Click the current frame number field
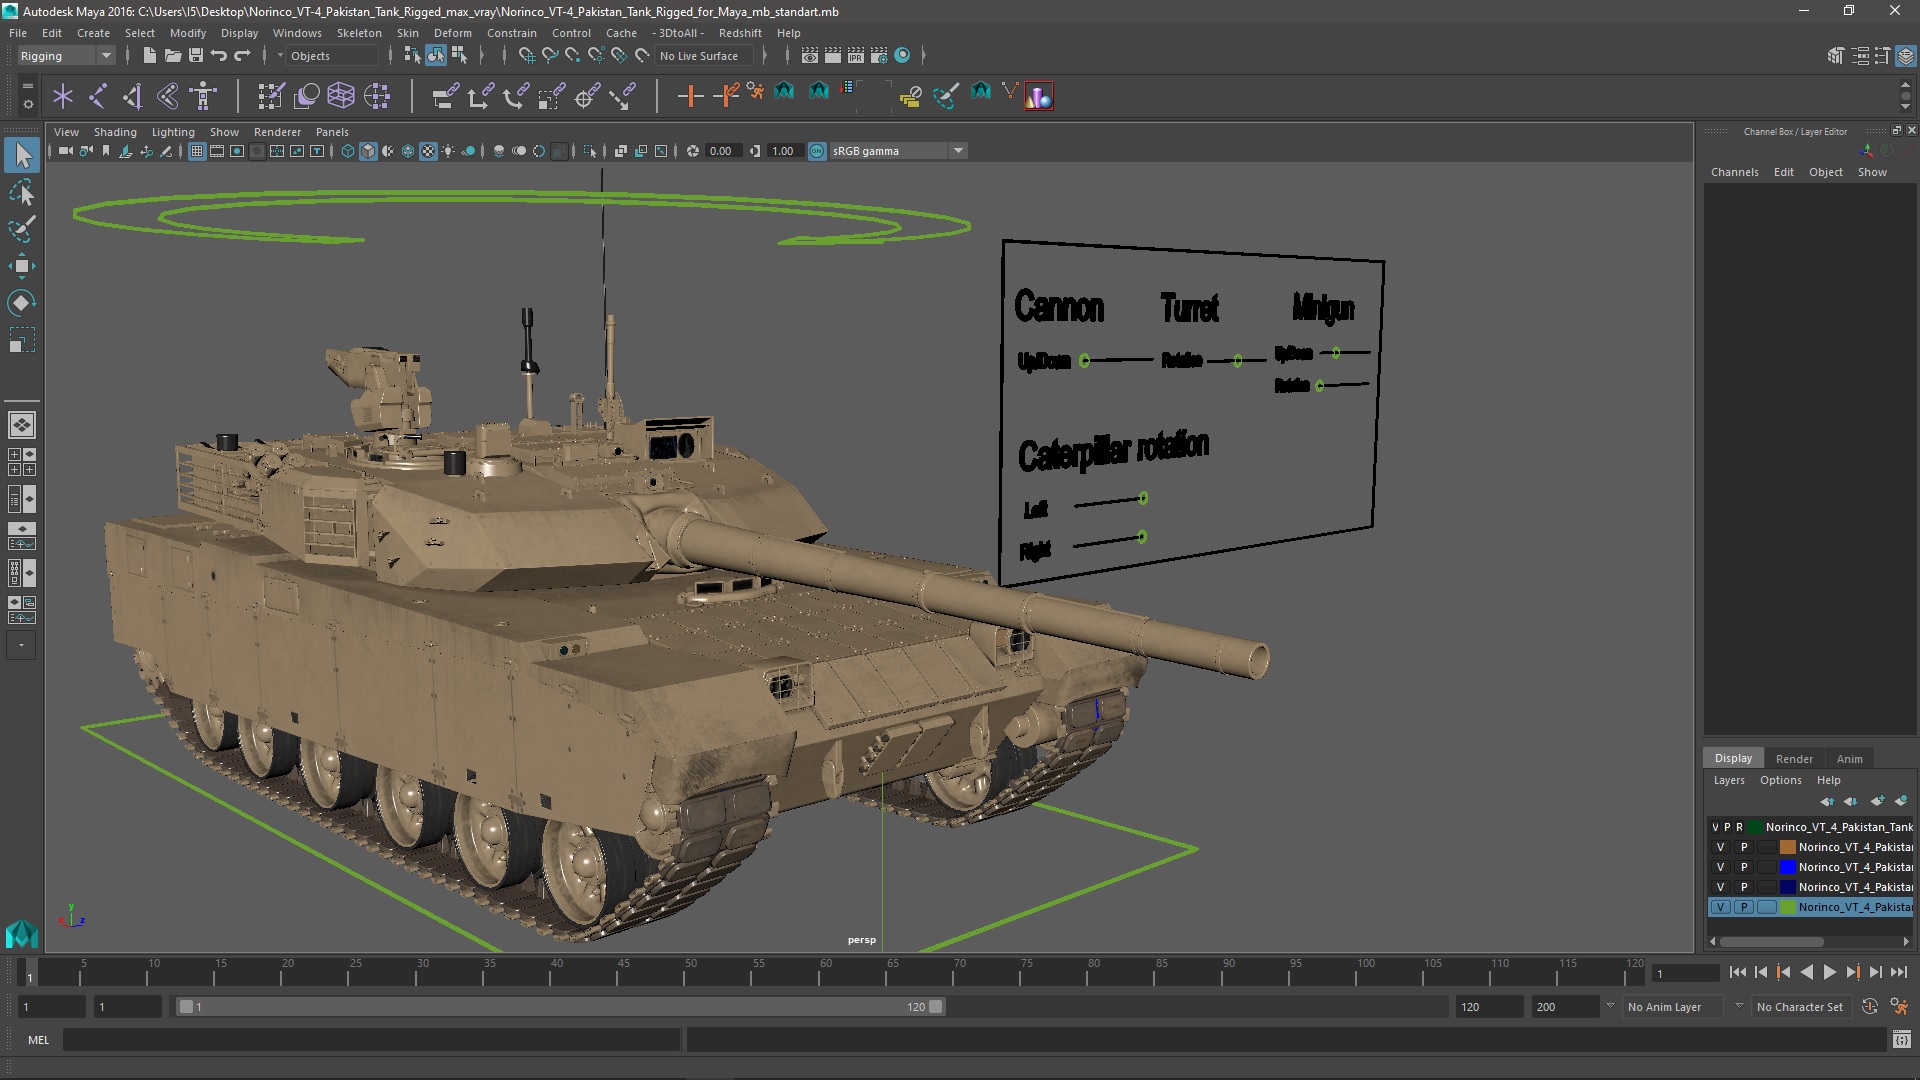 tap(1685, 973)
